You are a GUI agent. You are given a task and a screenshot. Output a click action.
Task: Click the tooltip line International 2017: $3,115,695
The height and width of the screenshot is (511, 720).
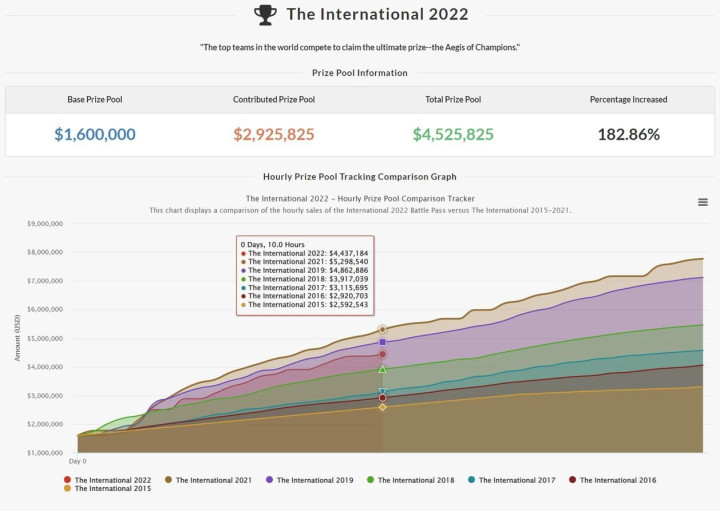pyautogui.click(x=304, y=287)
